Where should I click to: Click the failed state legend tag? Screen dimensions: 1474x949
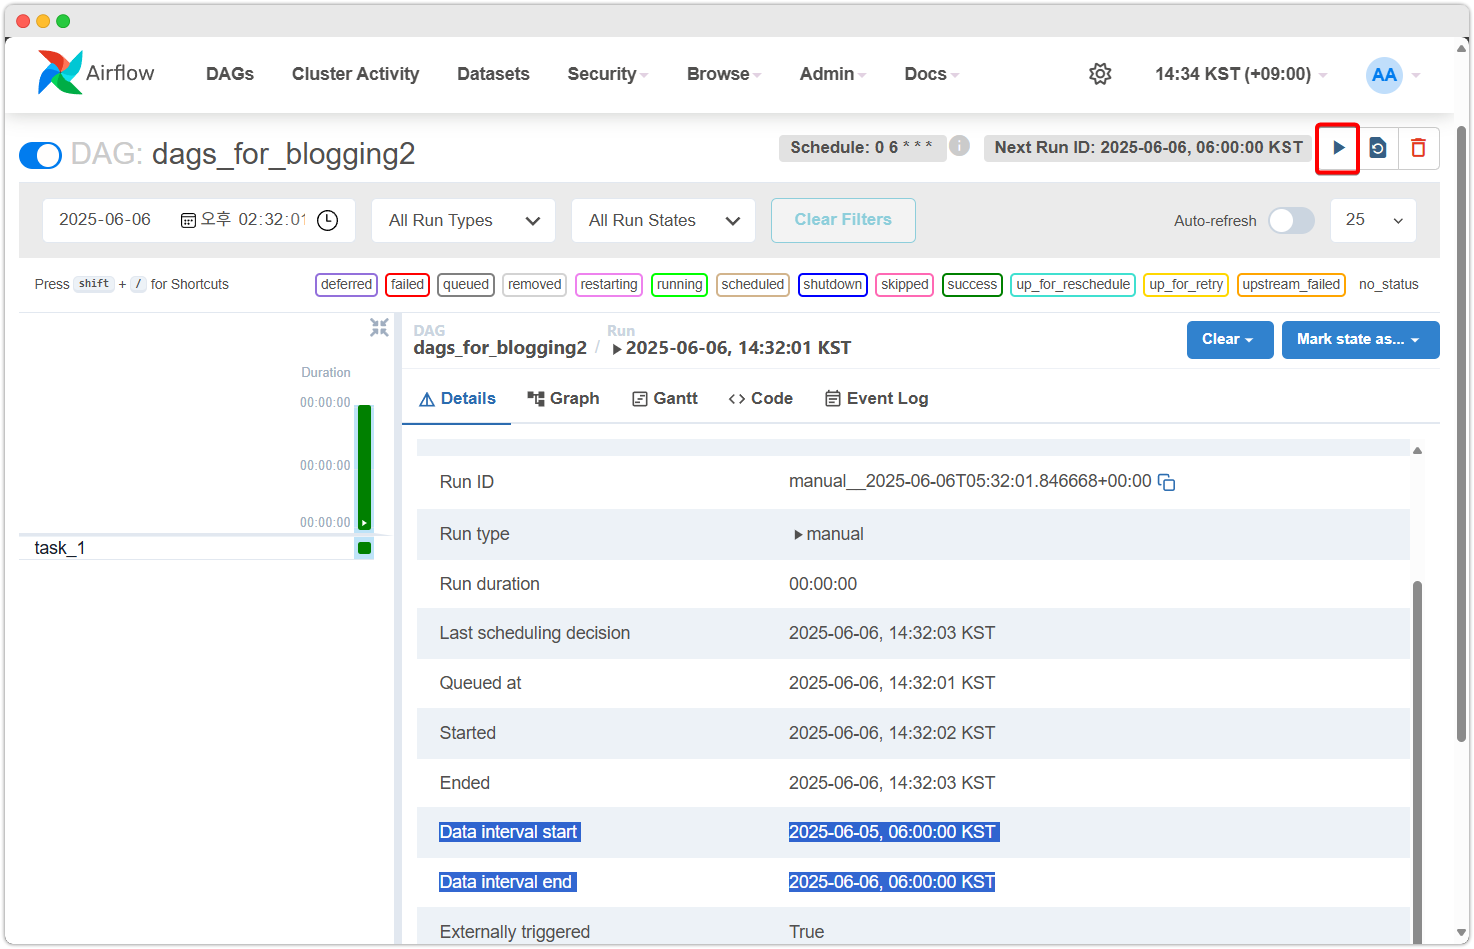point(407,285)
